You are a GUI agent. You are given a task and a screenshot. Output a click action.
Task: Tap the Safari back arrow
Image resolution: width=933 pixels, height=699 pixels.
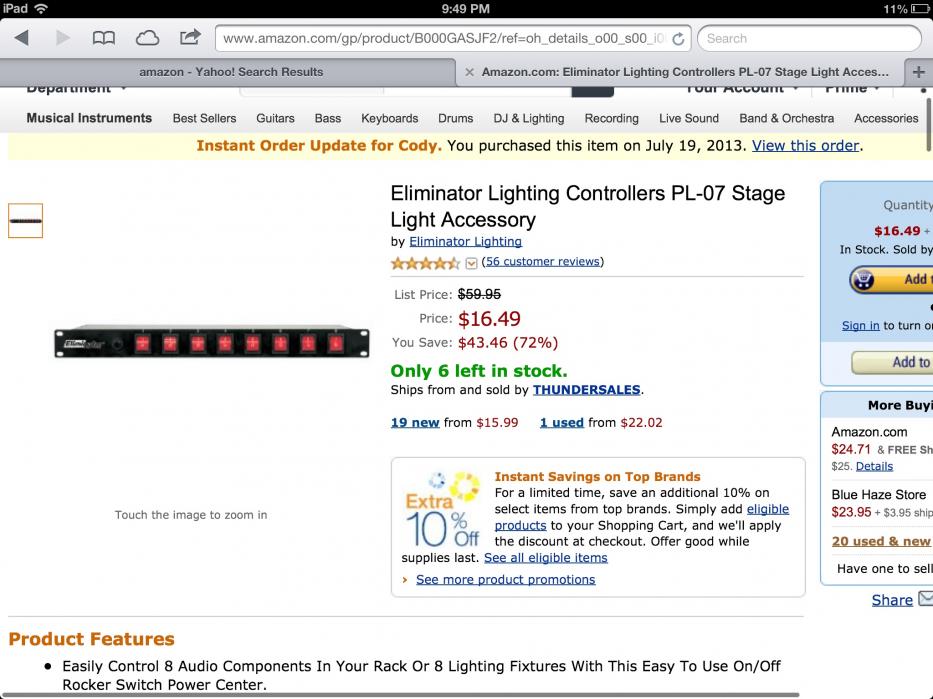click(22, 38)
